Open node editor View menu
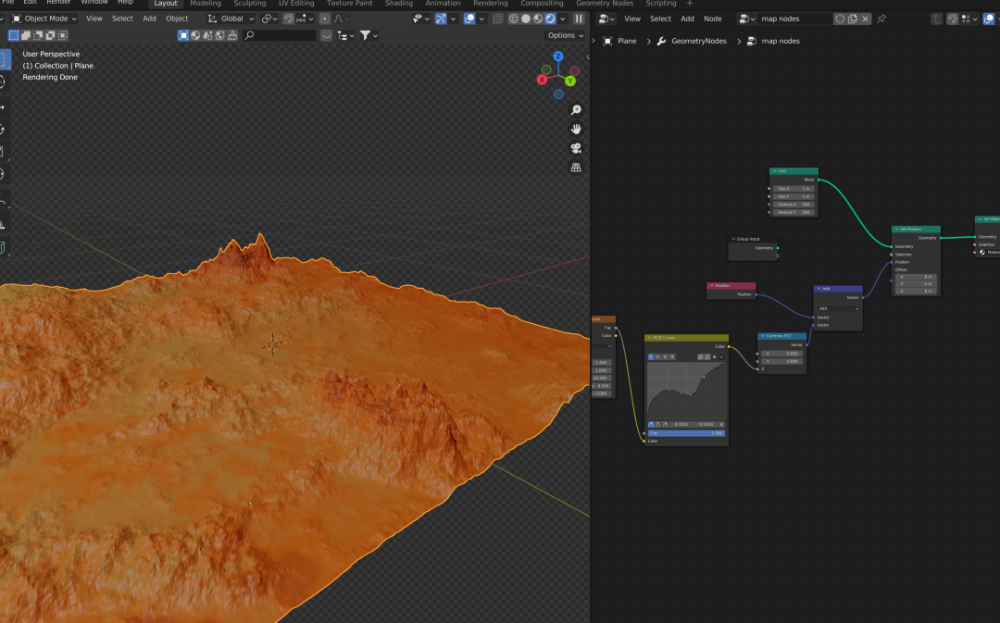 (632, 18)
